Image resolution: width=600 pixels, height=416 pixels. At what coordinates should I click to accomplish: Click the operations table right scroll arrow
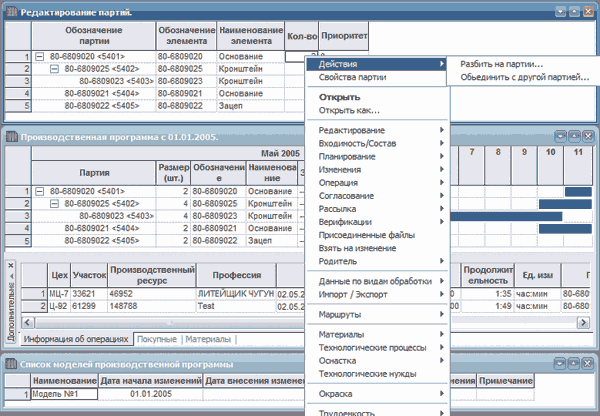[583, 323]
